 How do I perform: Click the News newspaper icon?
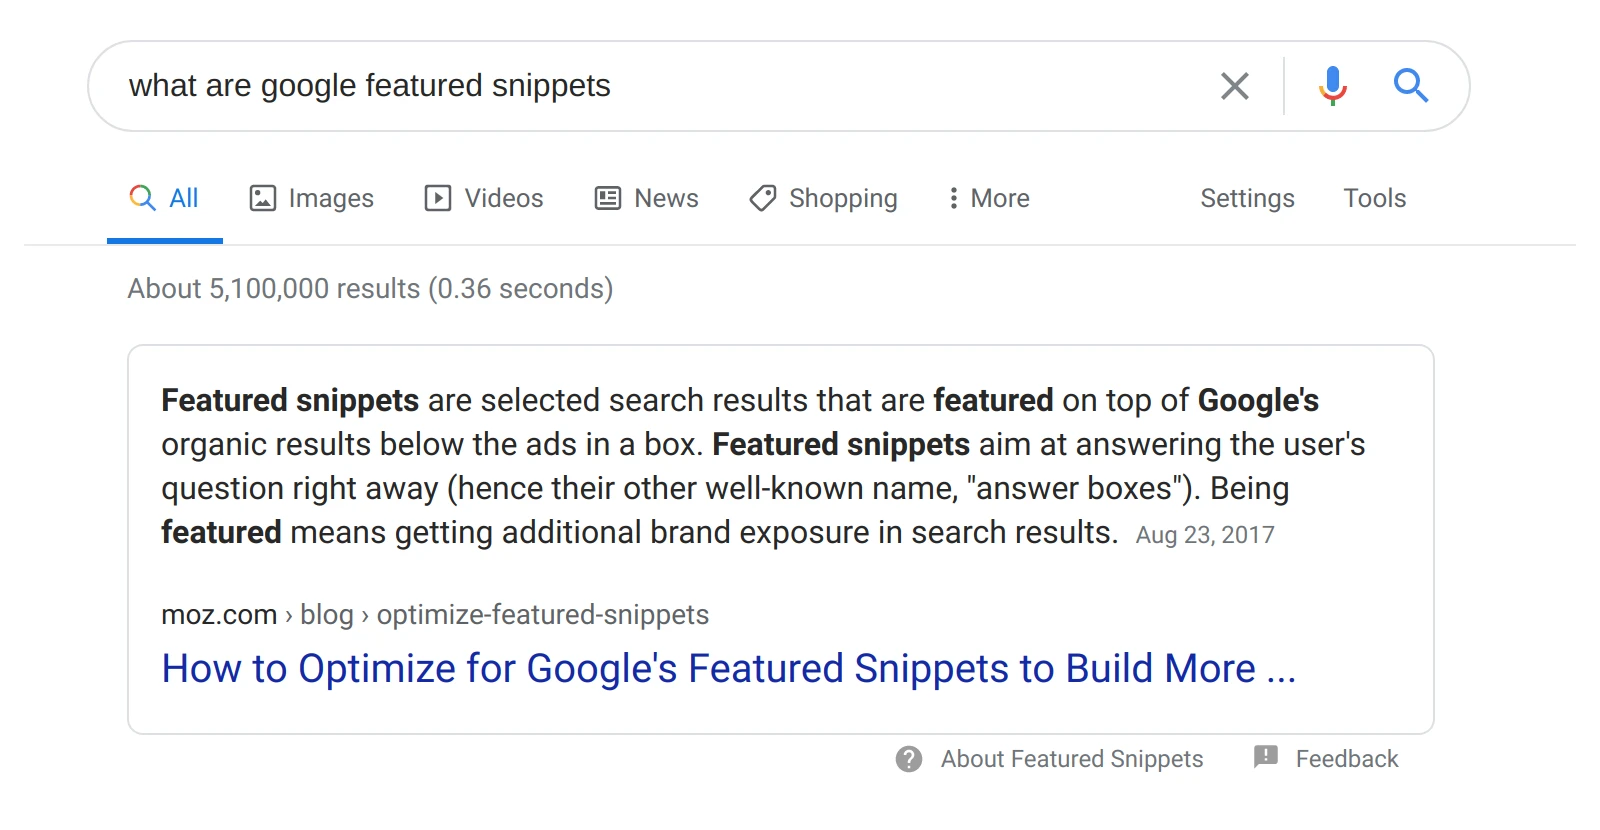click(605, 198)
